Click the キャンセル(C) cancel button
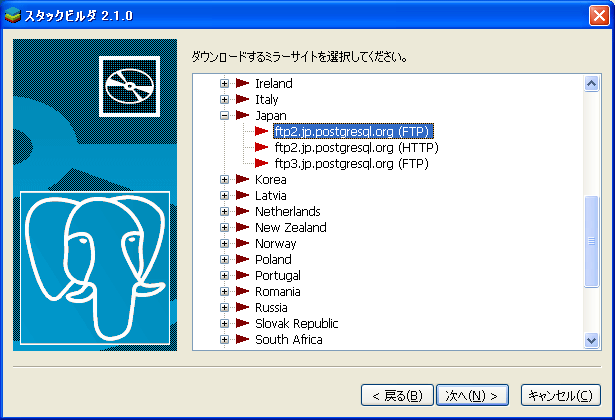The width and height of the screenshot is (615, 420). (561, 395)
